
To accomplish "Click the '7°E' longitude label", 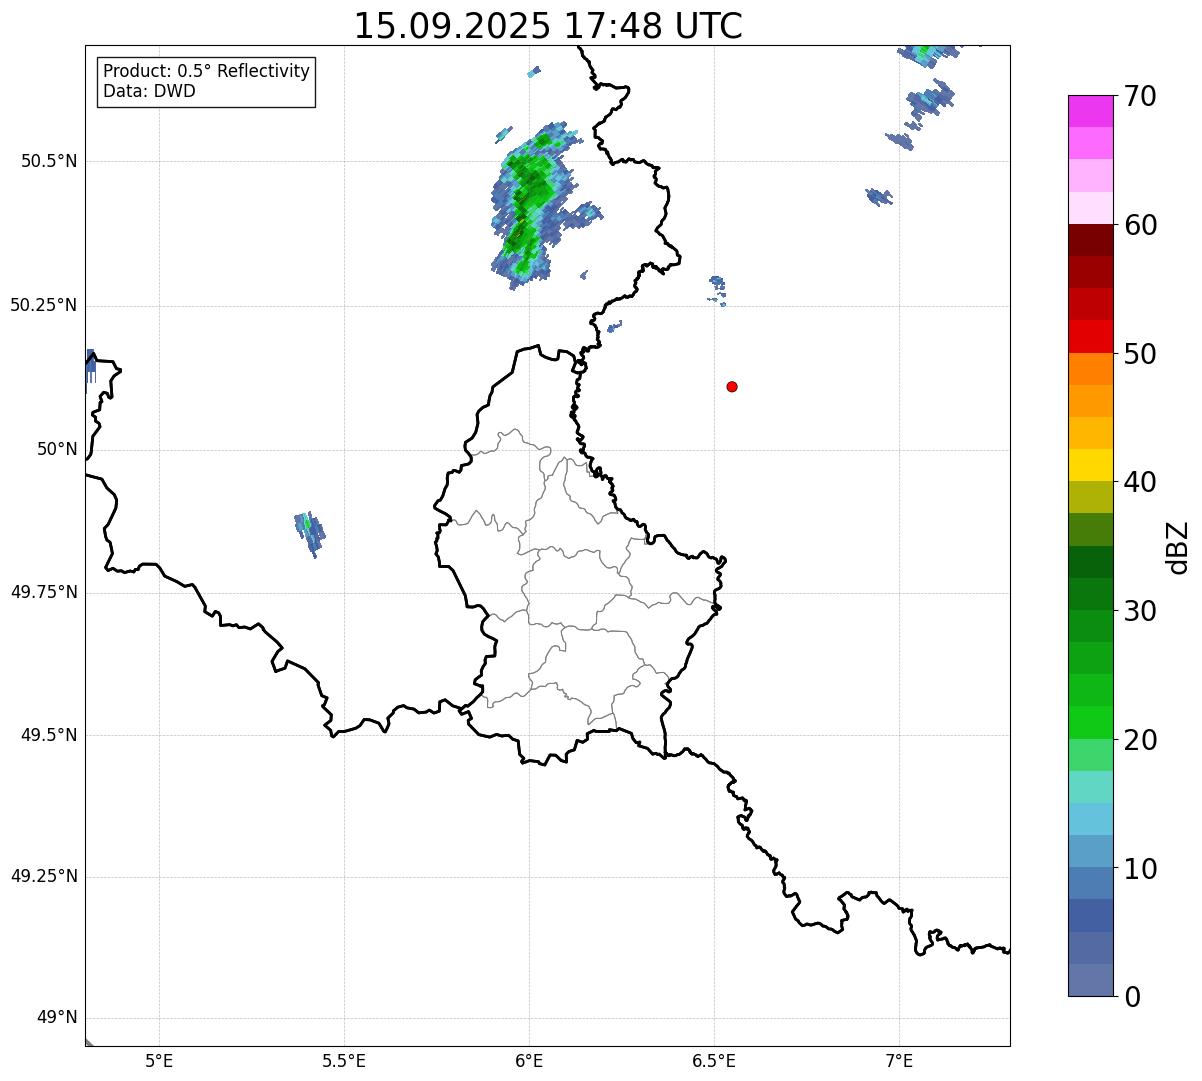I will coord(899,1060).
